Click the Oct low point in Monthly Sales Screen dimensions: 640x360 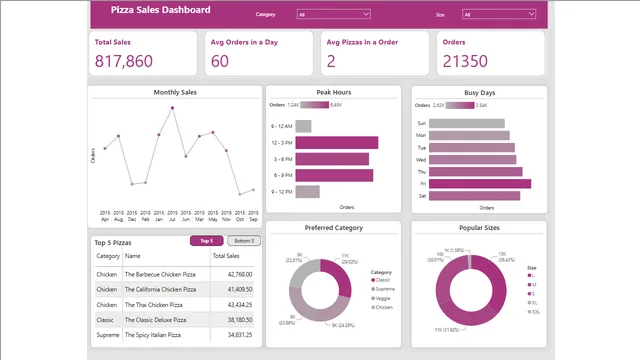(240, 194)
